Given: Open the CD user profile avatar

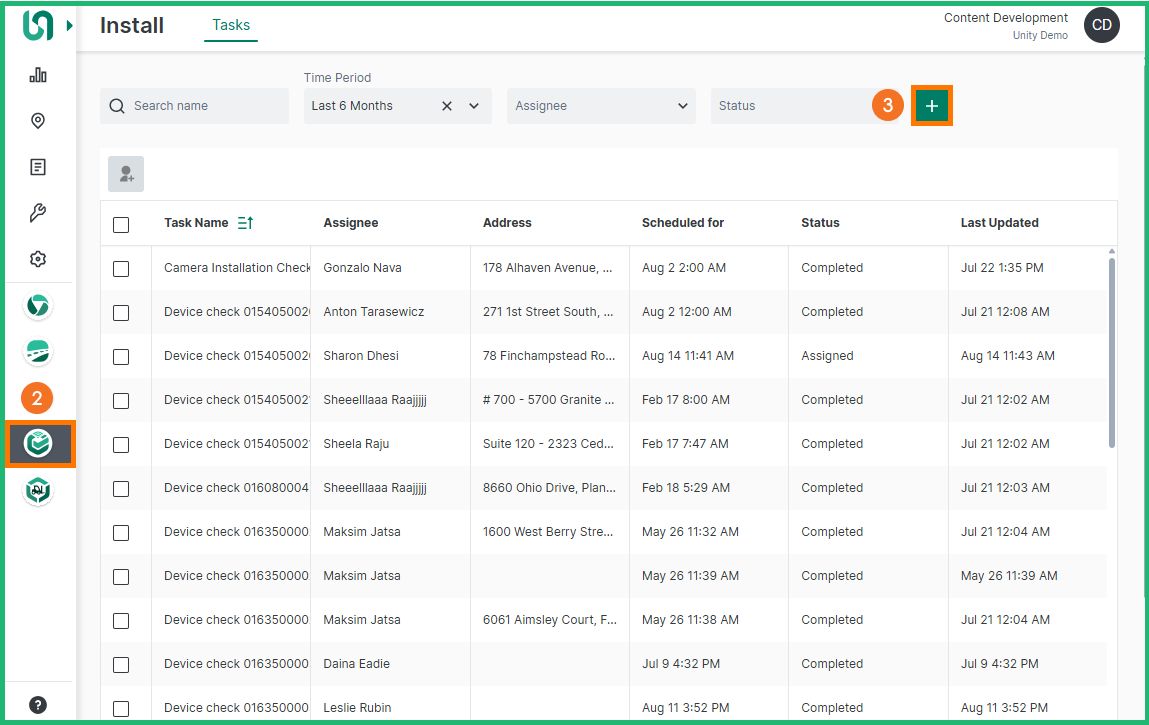Looking at the screenshot, I should (x=1101, y=26).
